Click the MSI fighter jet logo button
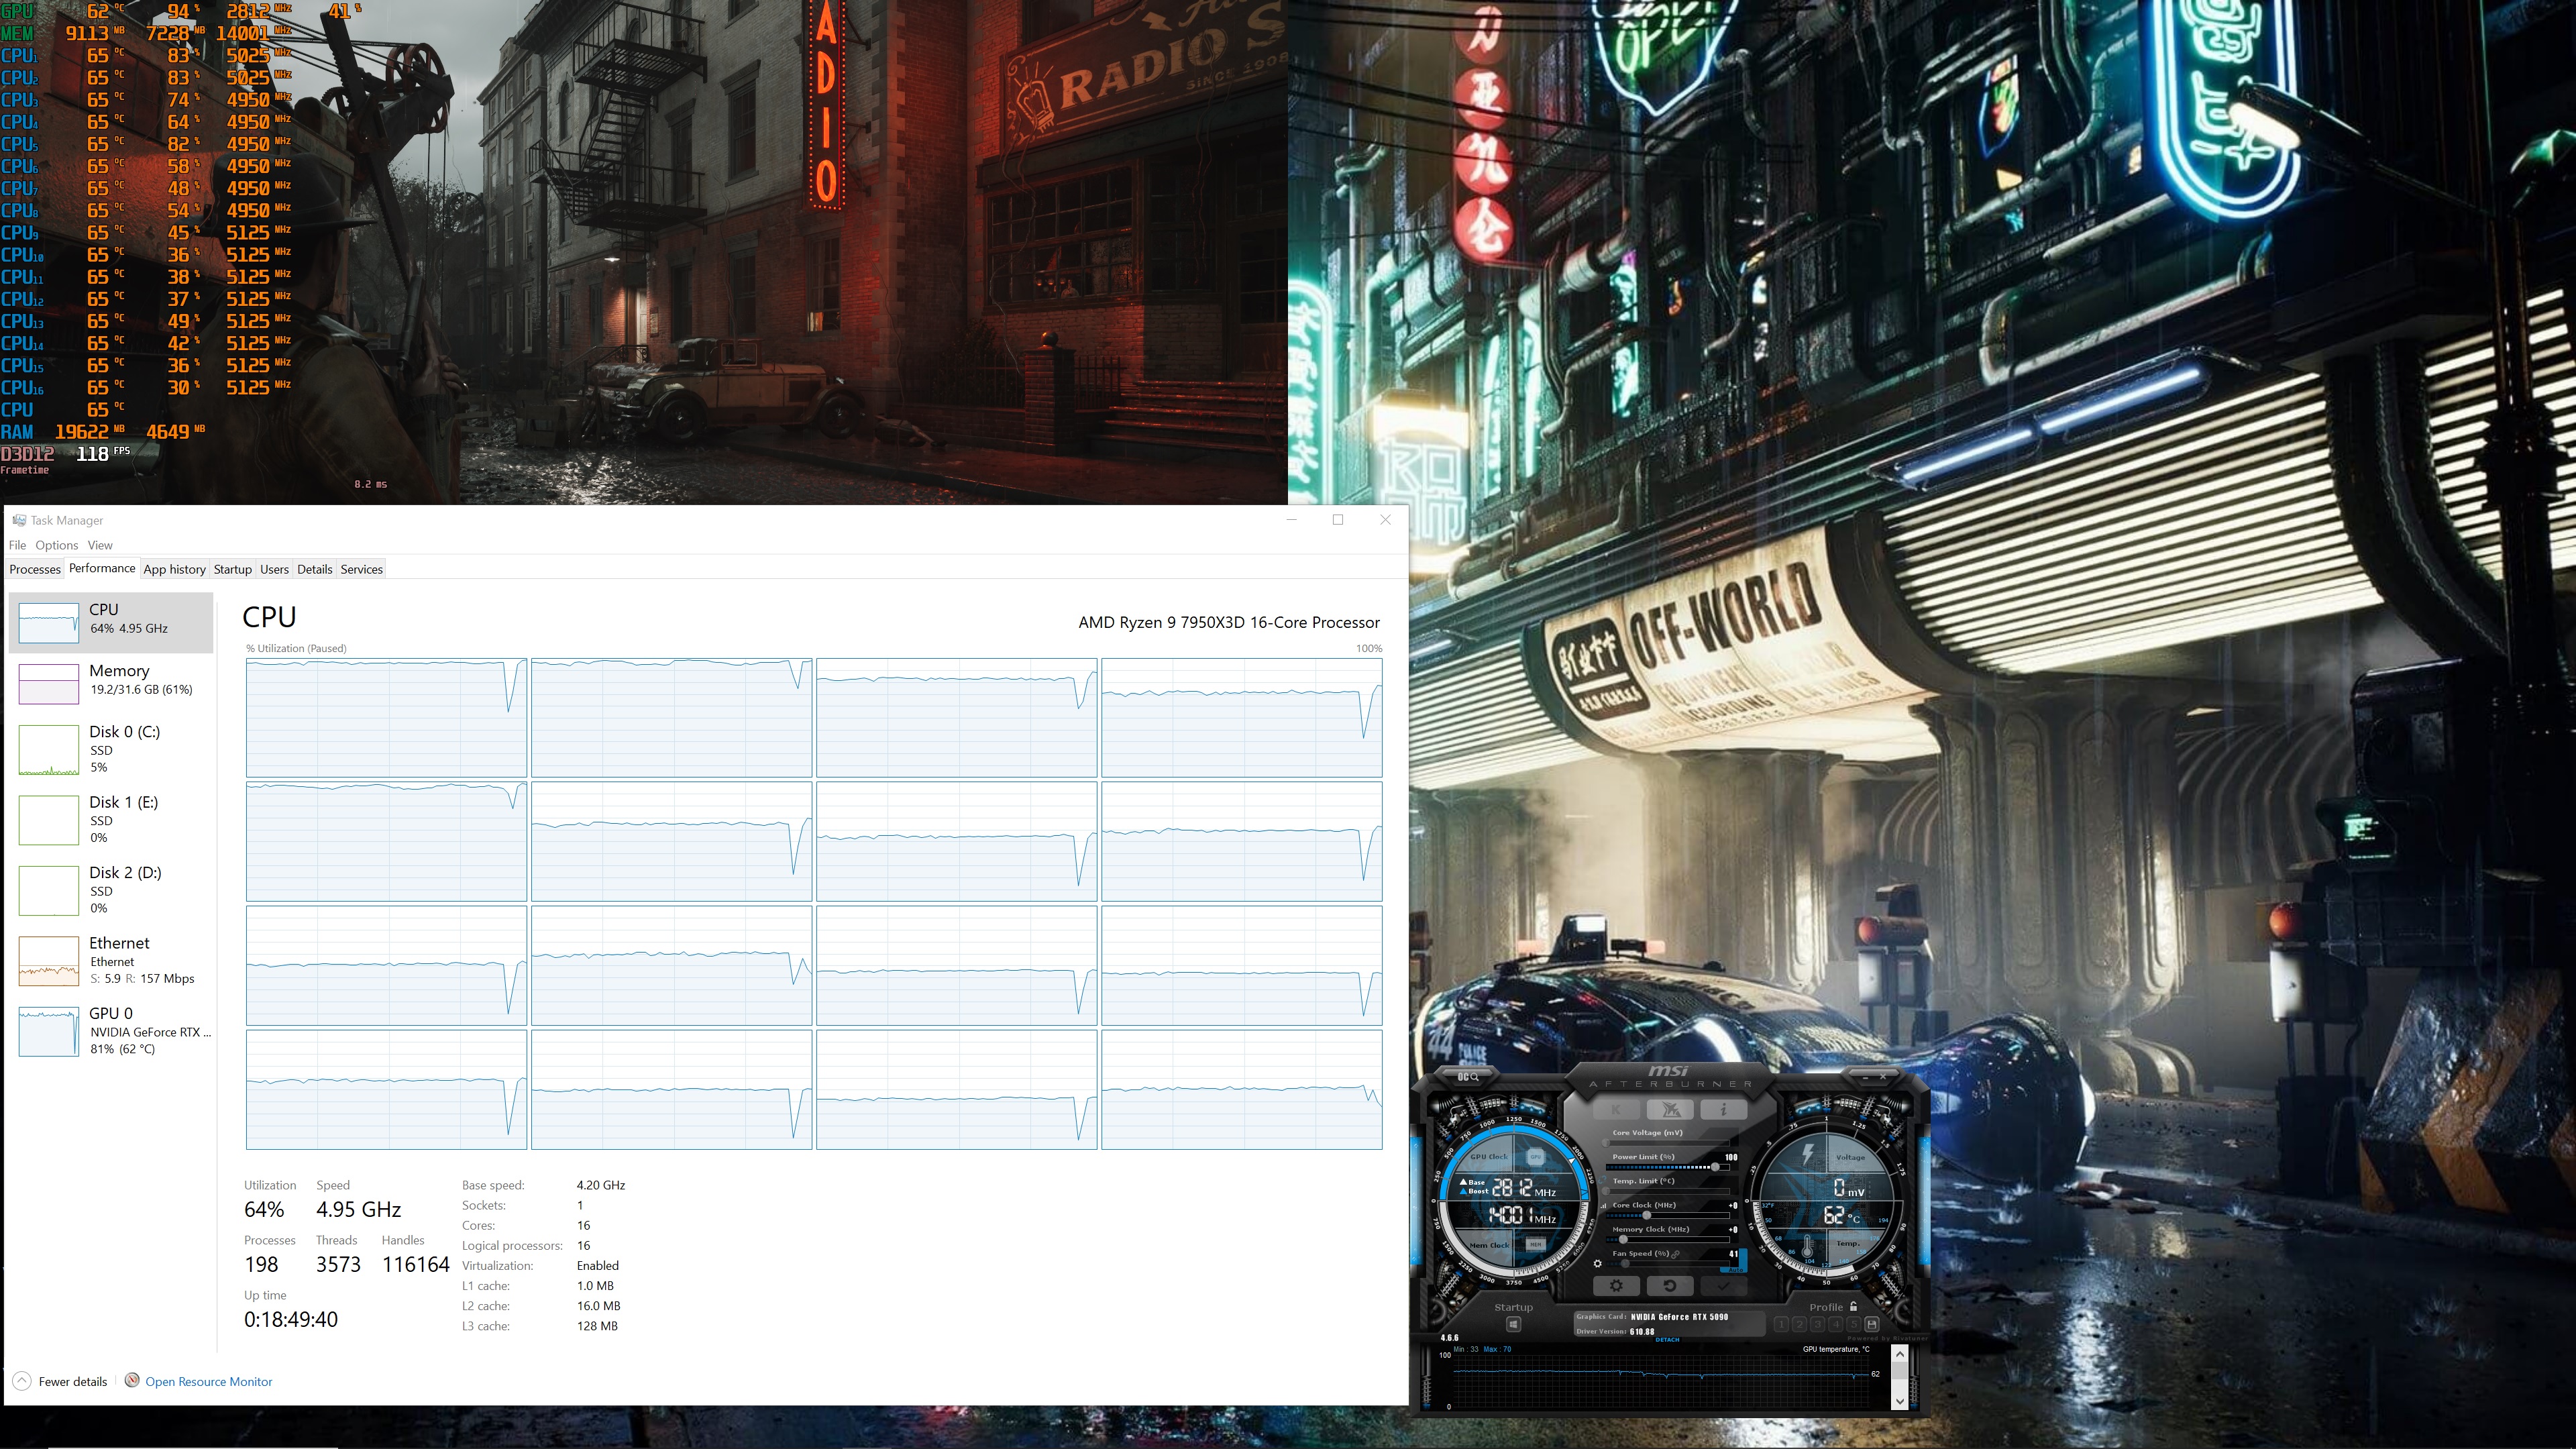2576x1449 pixels. click(1670, 1109)
